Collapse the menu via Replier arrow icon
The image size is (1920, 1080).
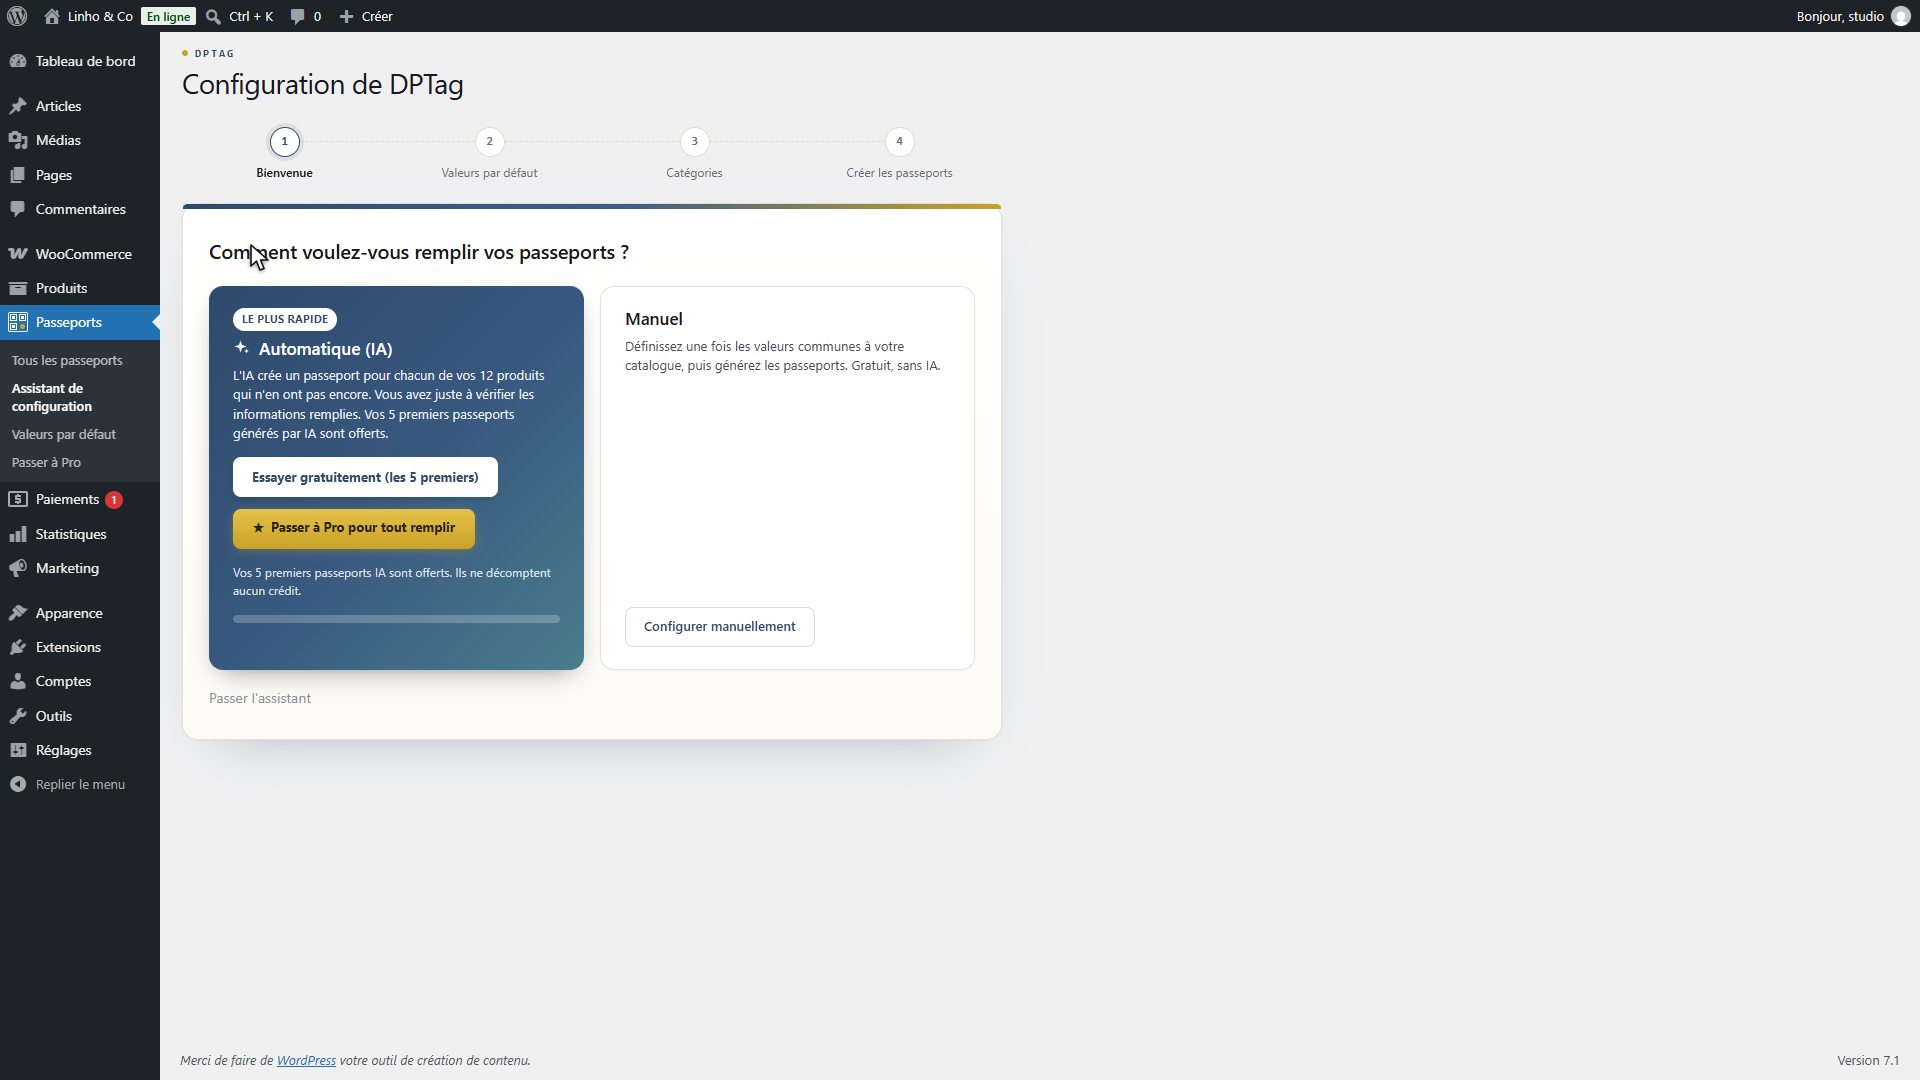click(x=18, y=784)
